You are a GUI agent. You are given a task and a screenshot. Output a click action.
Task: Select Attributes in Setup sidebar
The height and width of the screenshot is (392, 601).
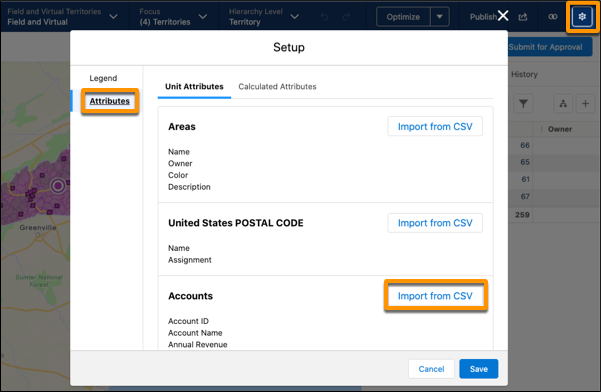pyautogui.click(x=110, y=101)
